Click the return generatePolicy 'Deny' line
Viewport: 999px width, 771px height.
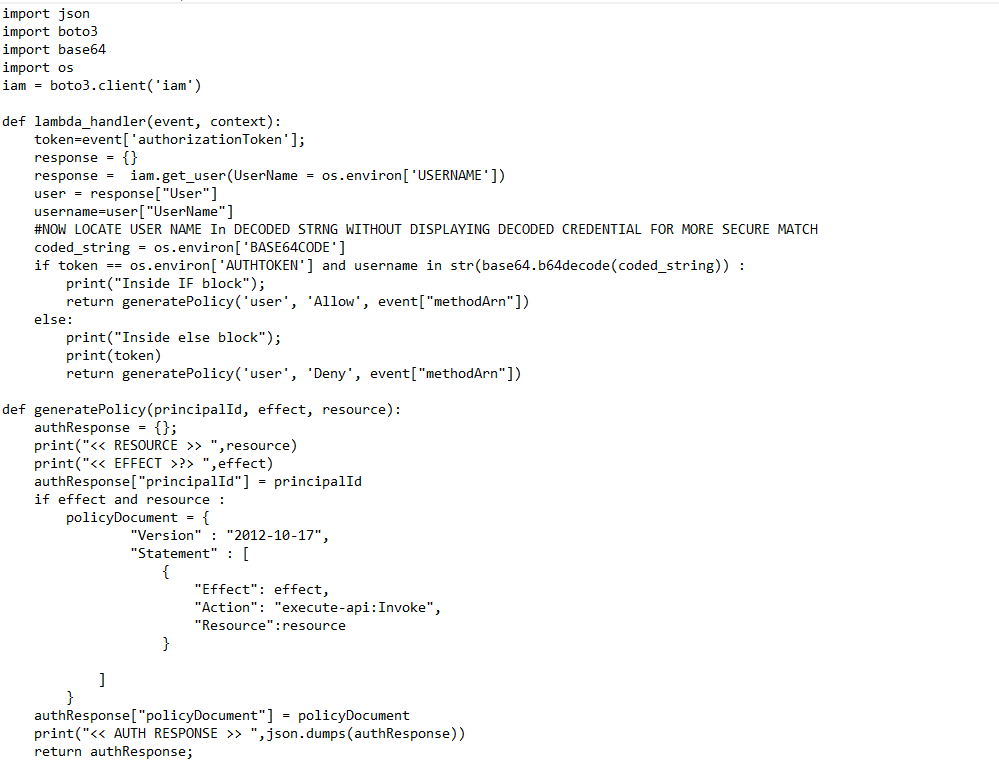click(294, 373)
